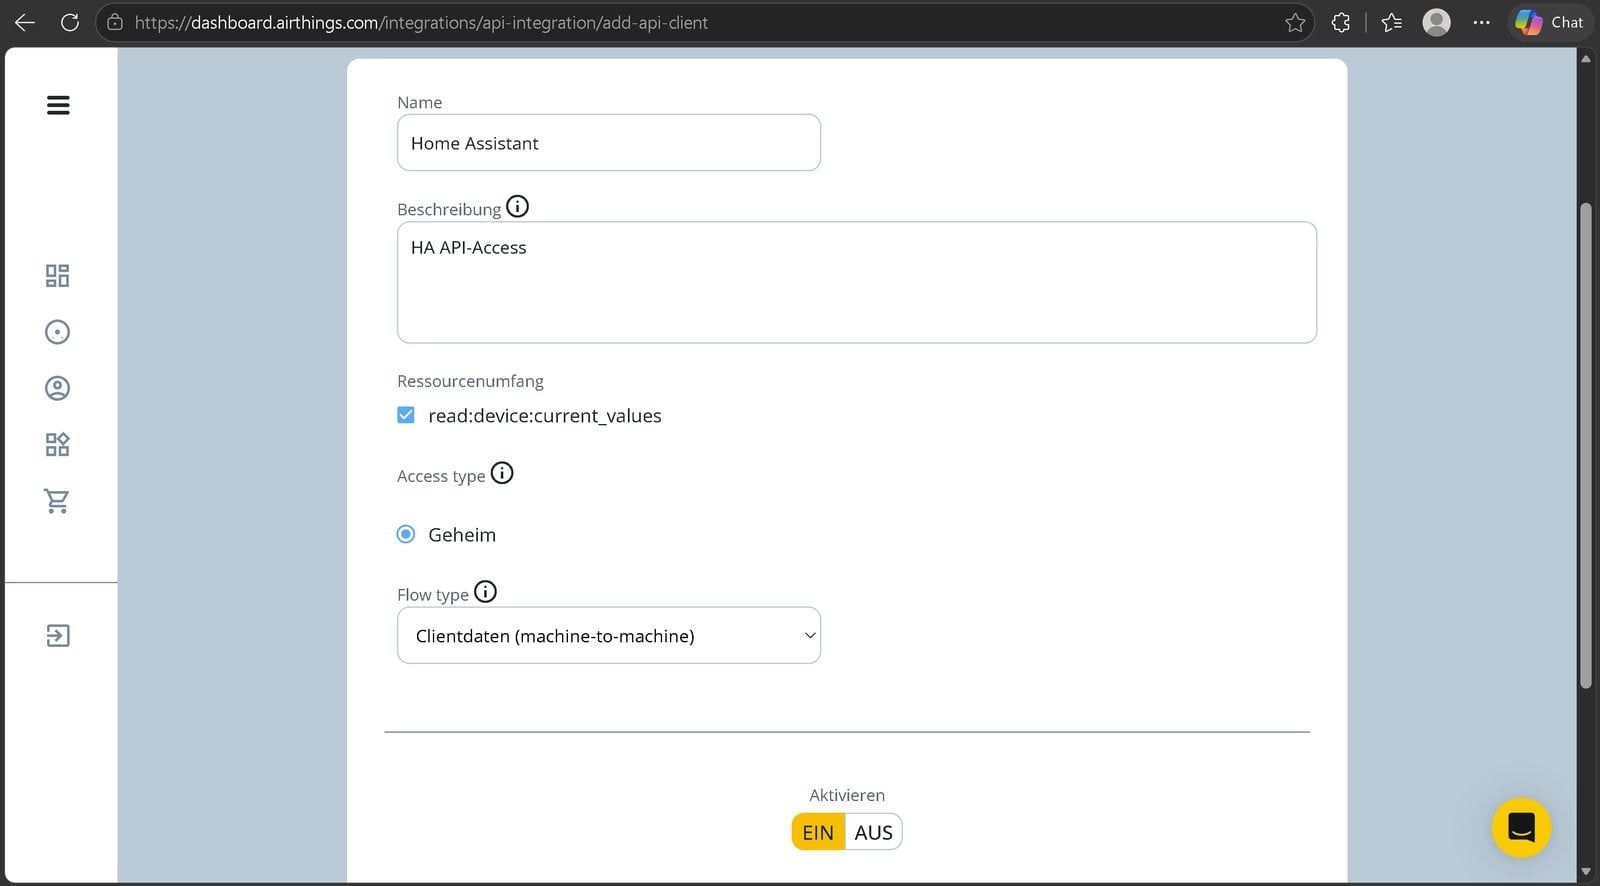Click the read:device:current_values label text
Viewport: 1600px width, 886px height.
tap(545, 416)
